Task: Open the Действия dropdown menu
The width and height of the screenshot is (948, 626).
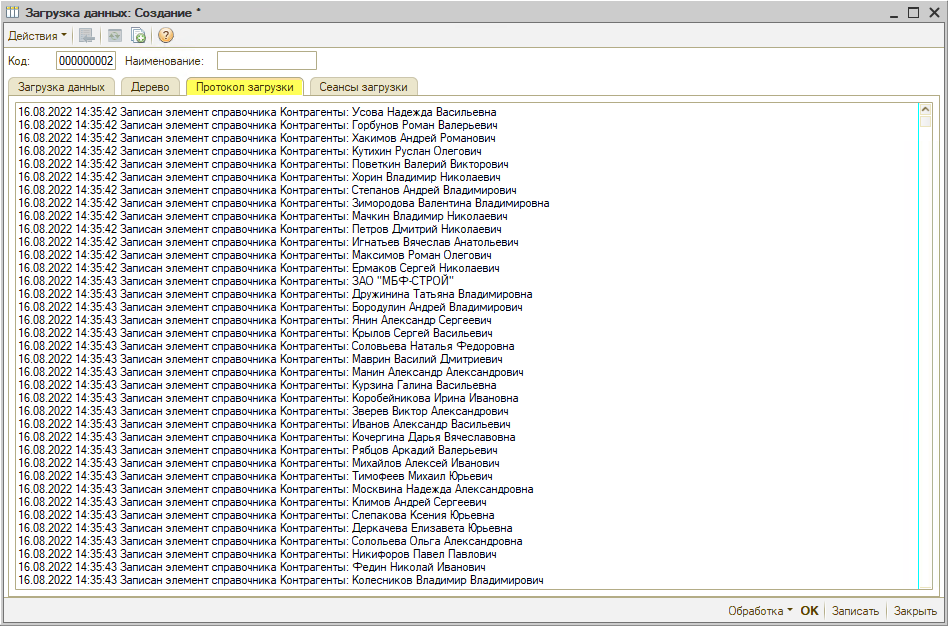Action: tap(37, 36)
